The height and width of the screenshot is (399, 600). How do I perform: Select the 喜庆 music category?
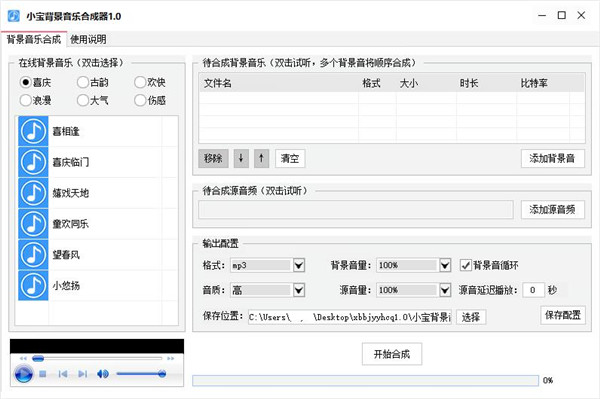tap(35, 82)
